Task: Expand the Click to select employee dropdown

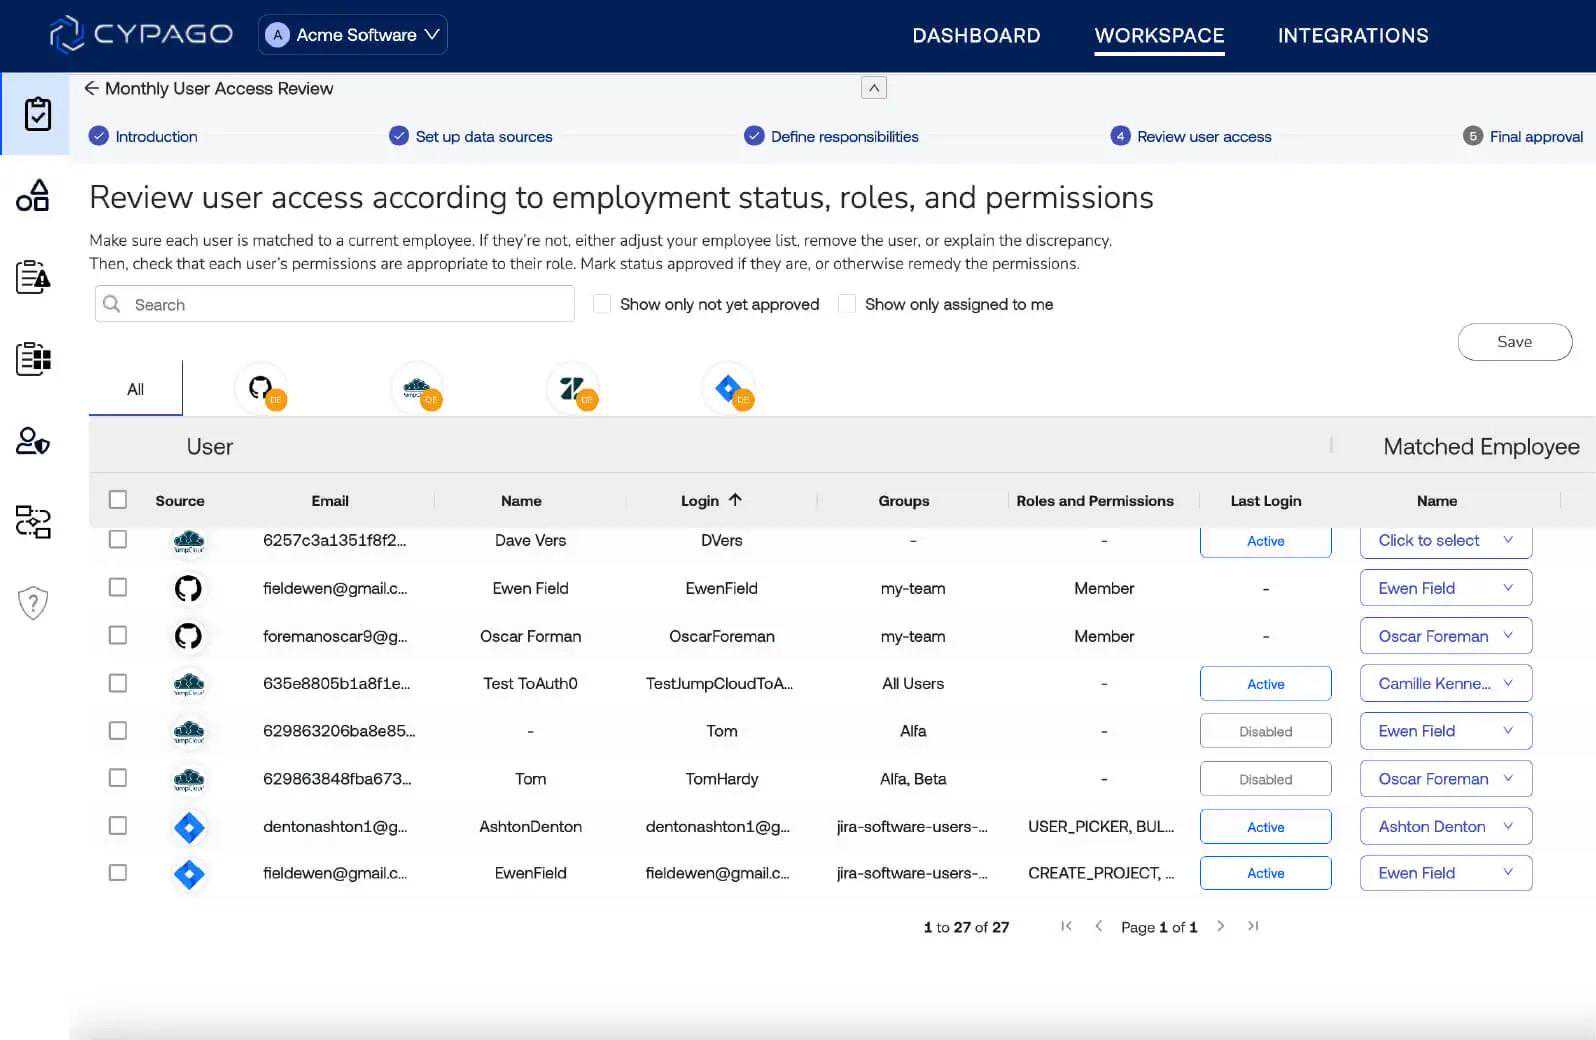Action: [1445, 541]
